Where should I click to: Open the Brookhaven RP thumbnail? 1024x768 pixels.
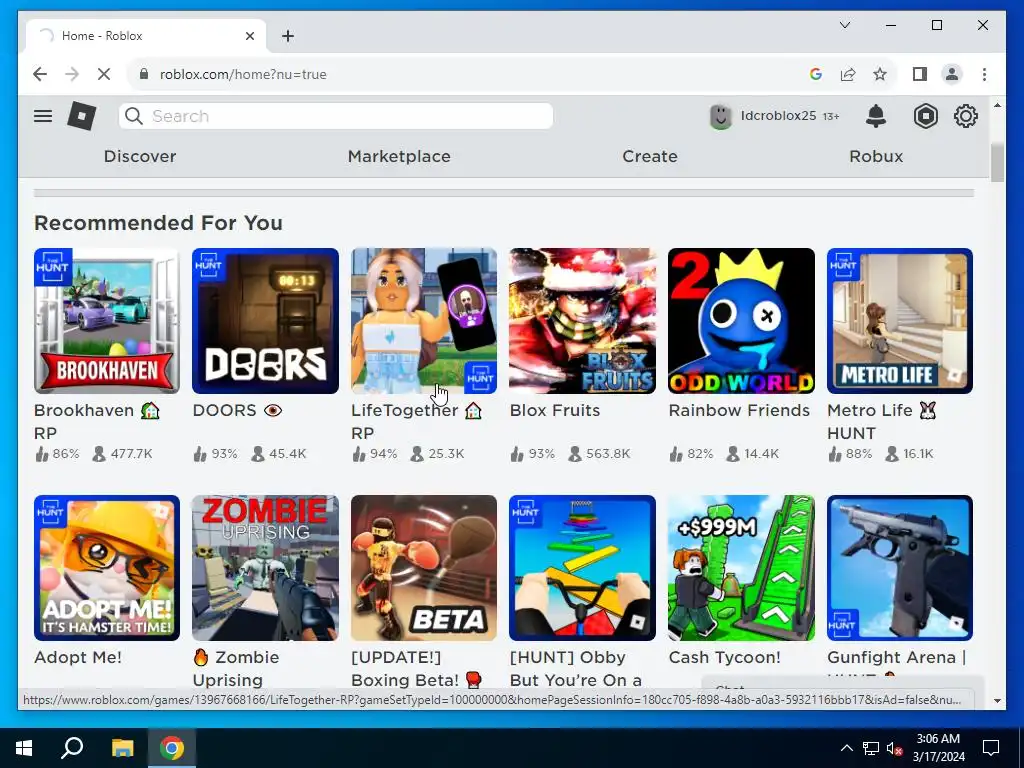pos(107,321)
